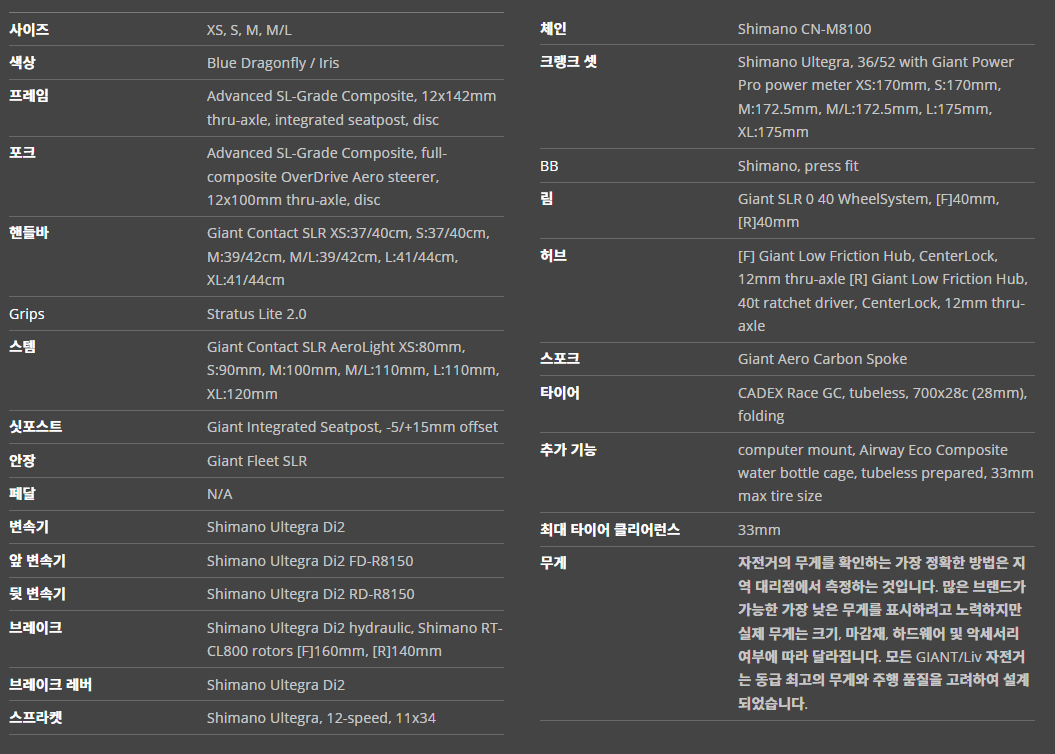Select 'Giant SLR 0 40 WheelSystem' rim text
Image resolution: width=1055 pixels, height=754 pixels.
[868, 210]
